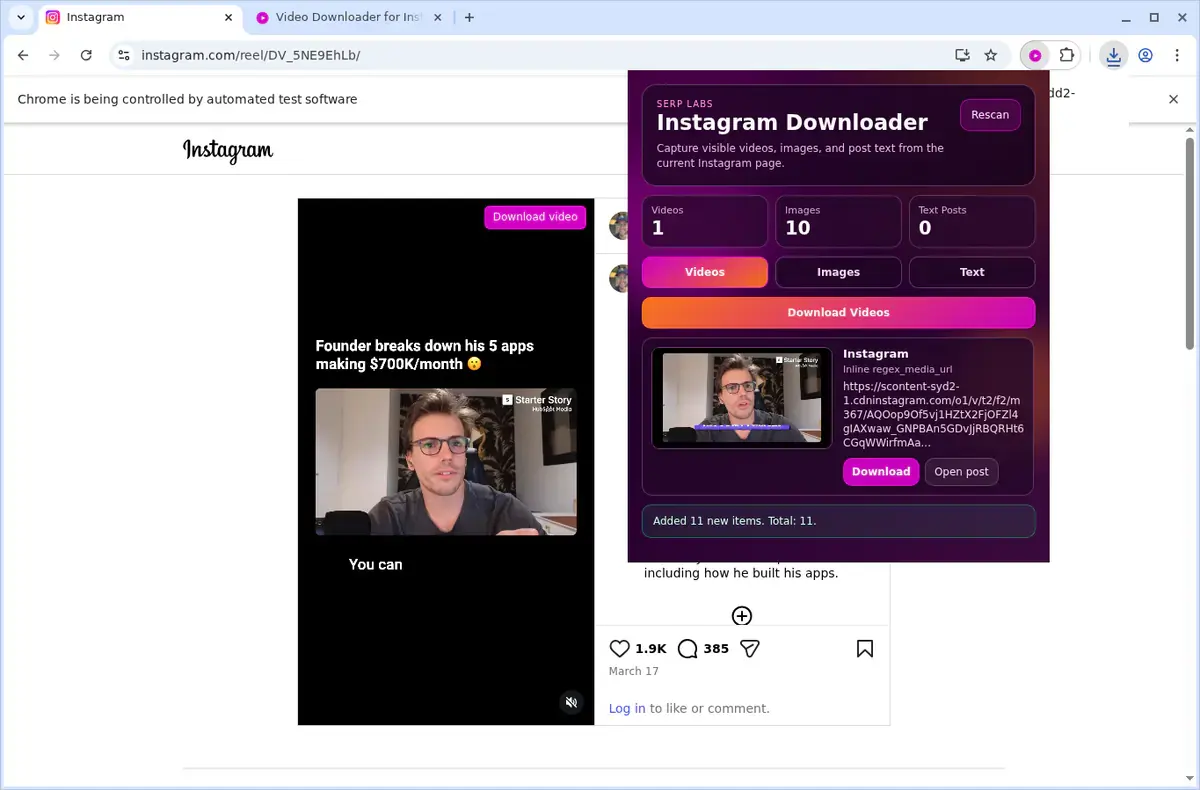Reload the current page

[x=86, y=55]
